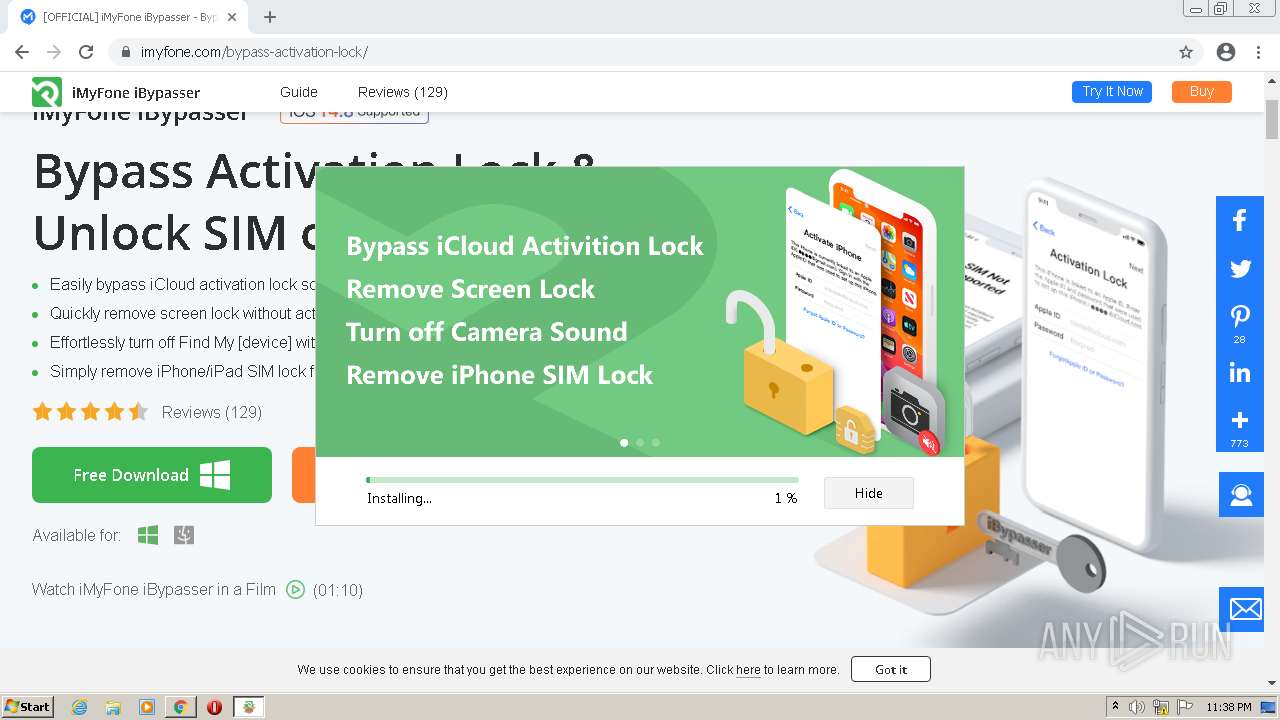Screen dimensions: 1280x720
Task: Open the support chat agent icon
Action: click(1241, 495)
